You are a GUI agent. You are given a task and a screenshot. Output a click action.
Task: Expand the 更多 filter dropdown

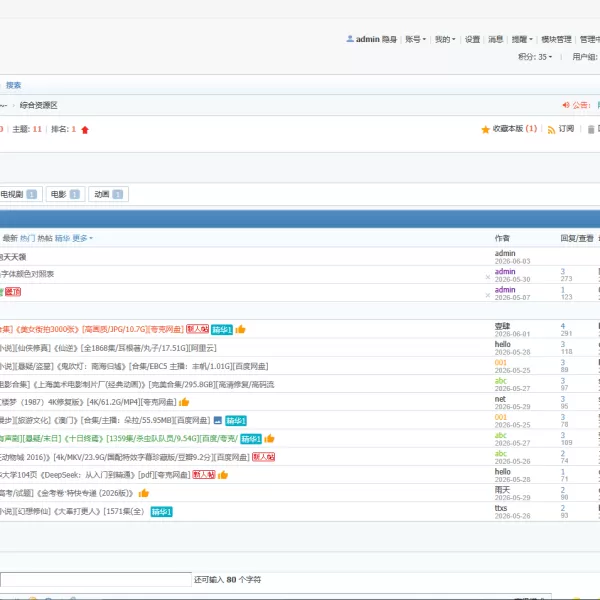(83, 238)
